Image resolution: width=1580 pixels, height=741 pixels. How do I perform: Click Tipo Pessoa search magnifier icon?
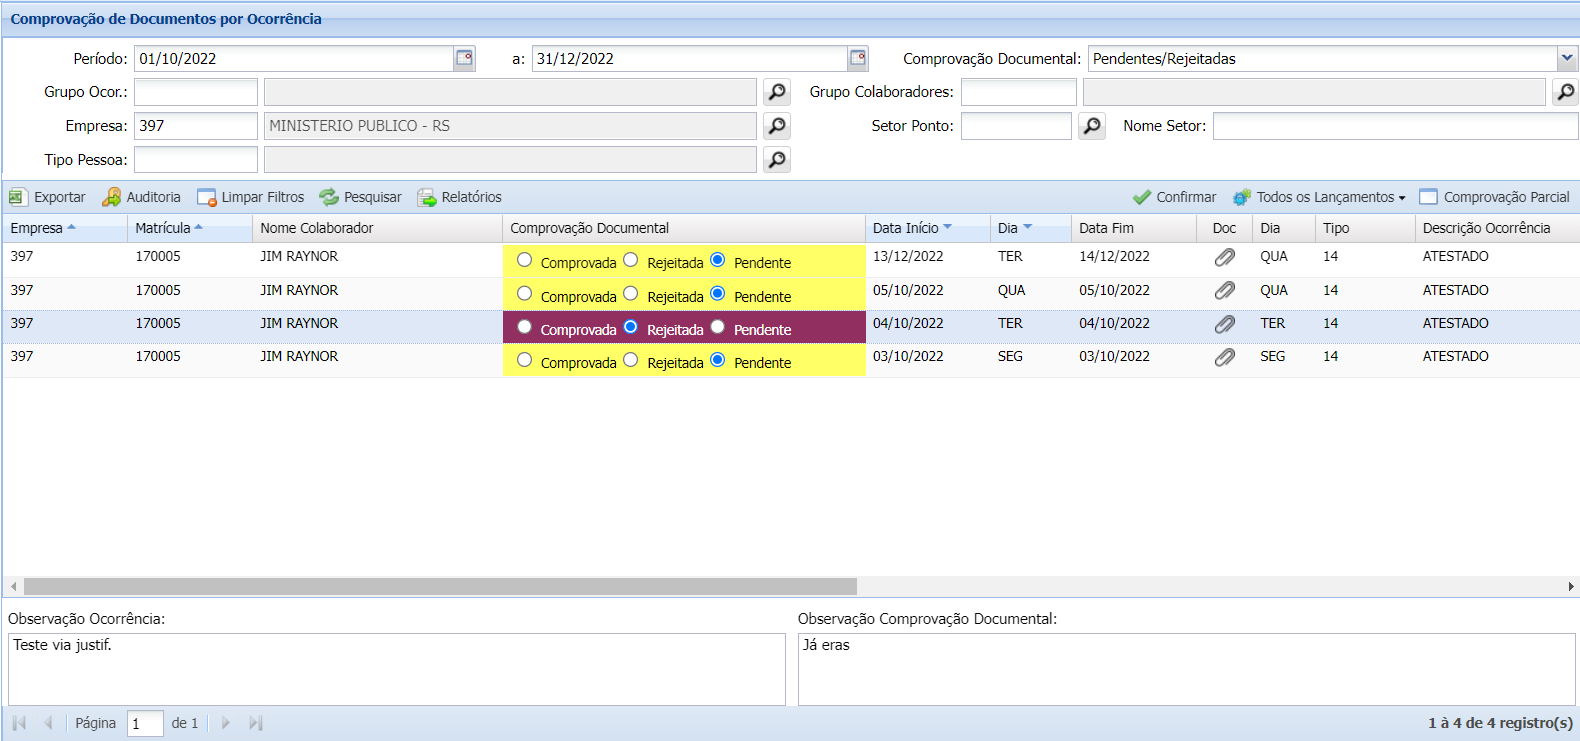click(x=777, y=160)
